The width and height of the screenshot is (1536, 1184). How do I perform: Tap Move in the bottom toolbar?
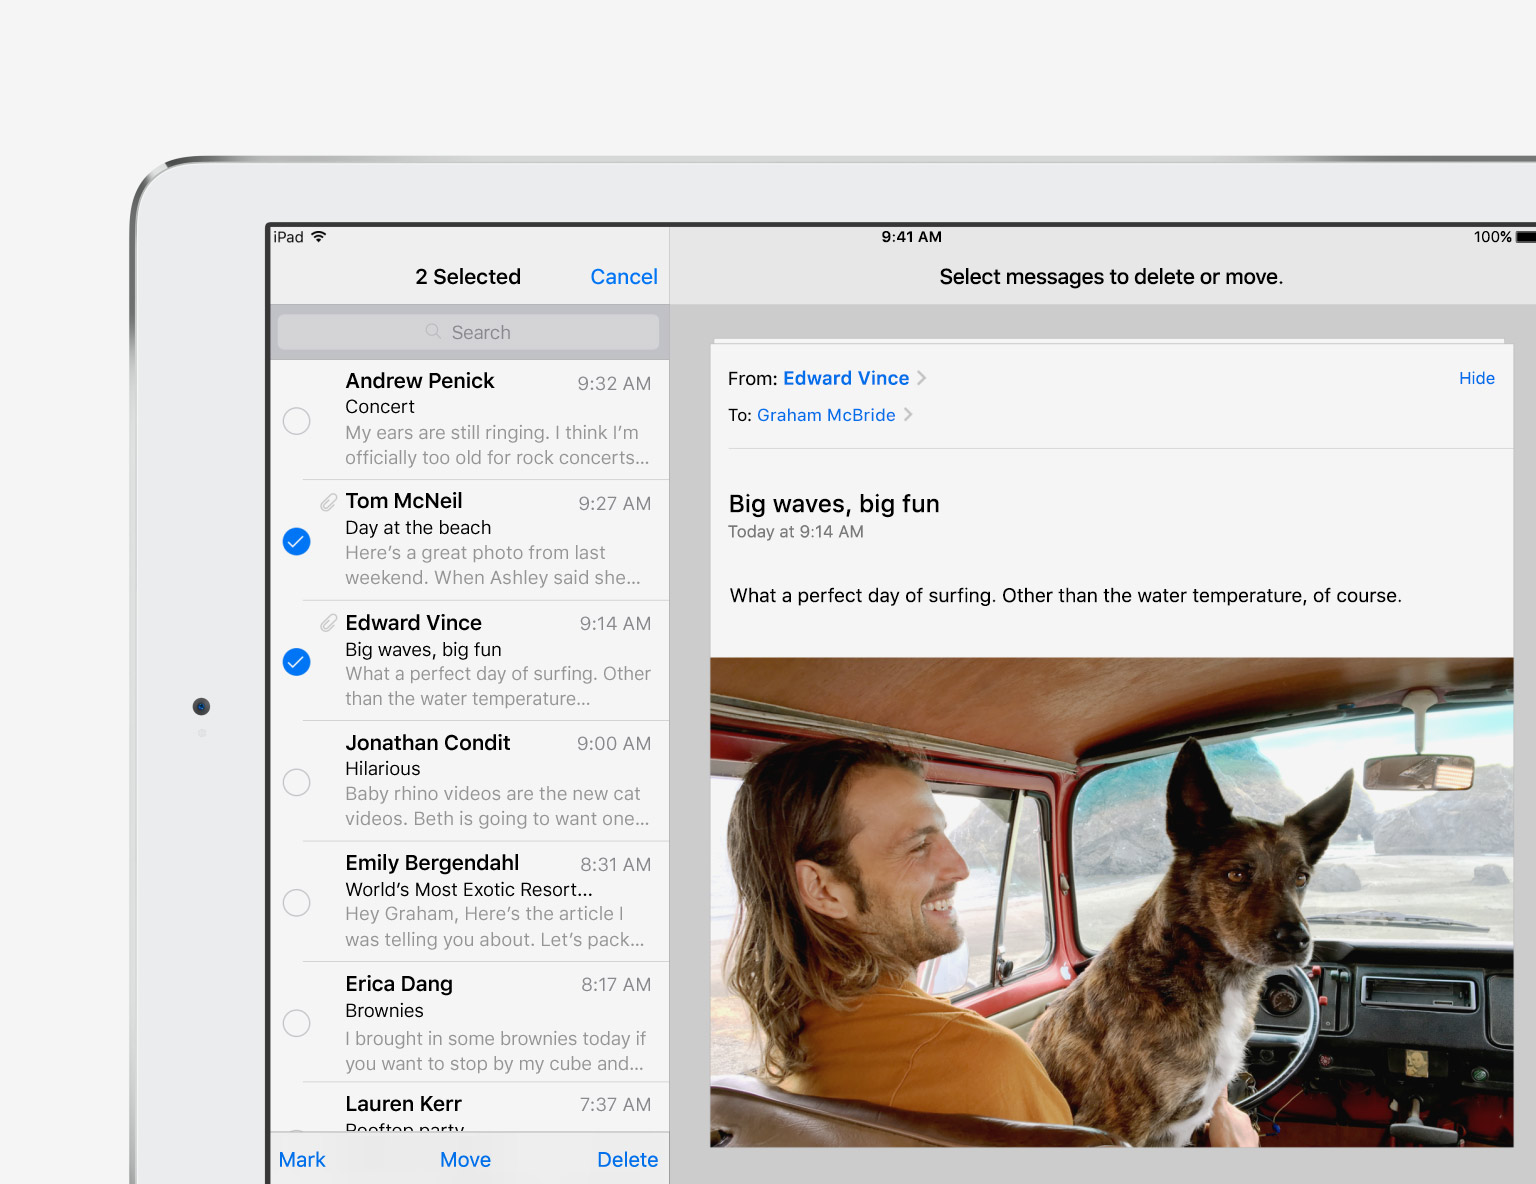click(465, 1160)
